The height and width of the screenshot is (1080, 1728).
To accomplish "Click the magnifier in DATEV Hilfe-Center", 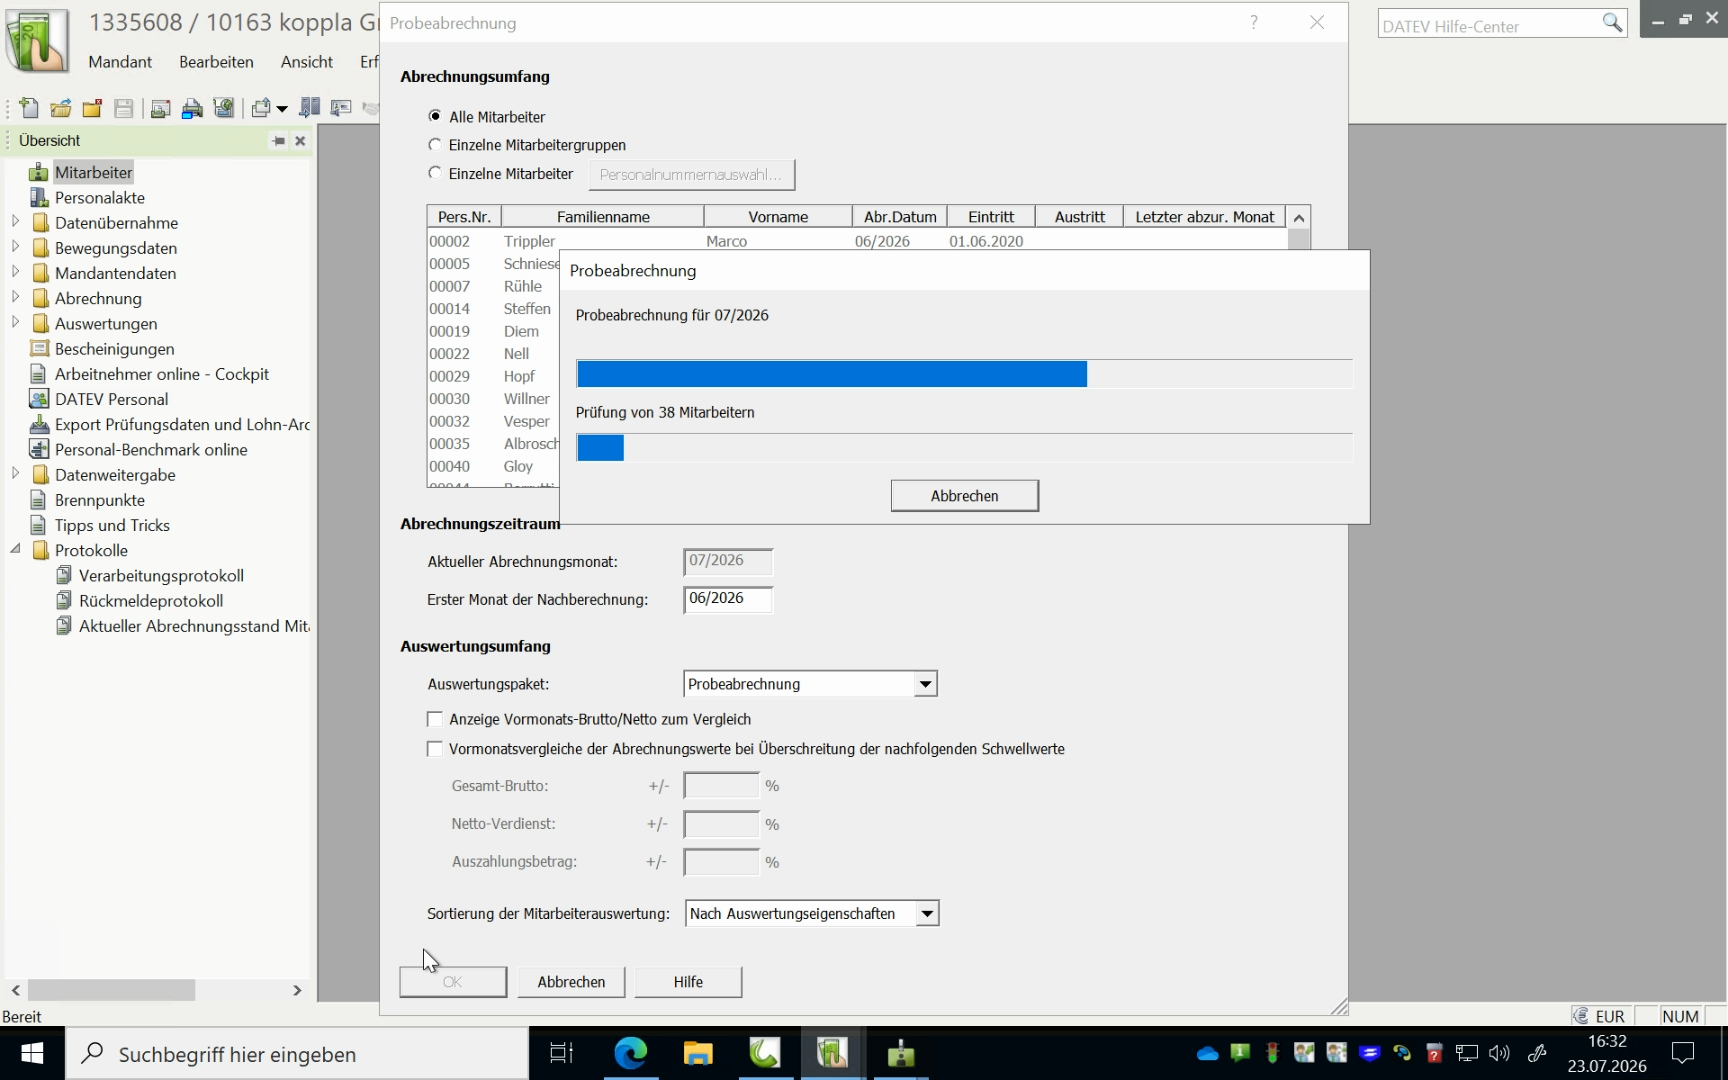I will point(1612,23).
